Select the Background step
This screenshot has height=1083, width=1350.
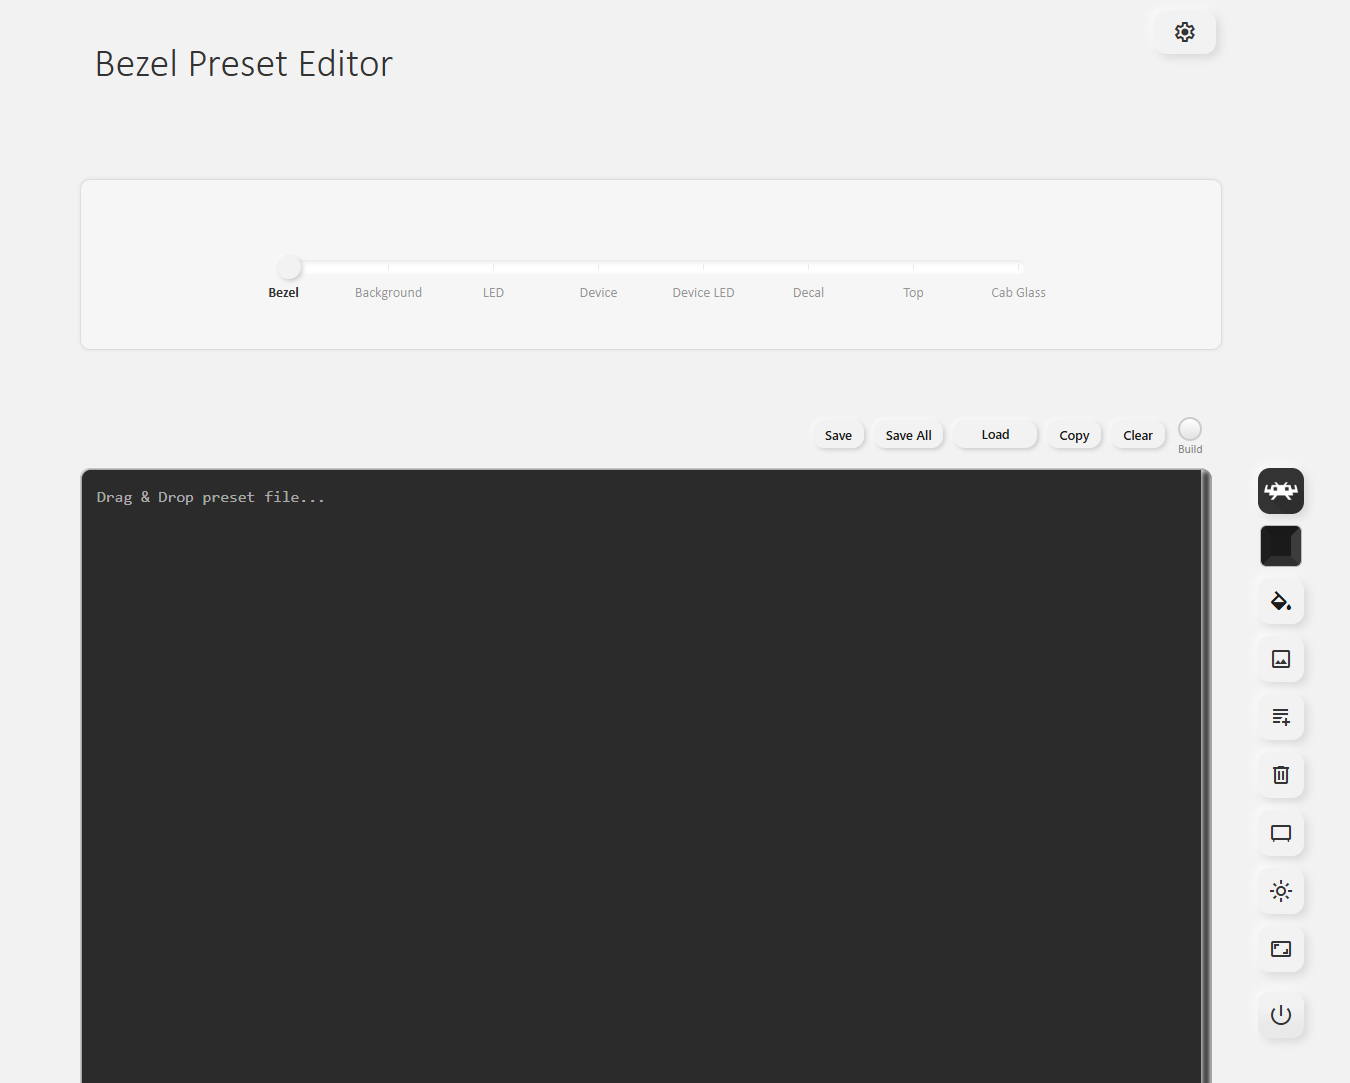pyautogui.click(x=388, y=292)
